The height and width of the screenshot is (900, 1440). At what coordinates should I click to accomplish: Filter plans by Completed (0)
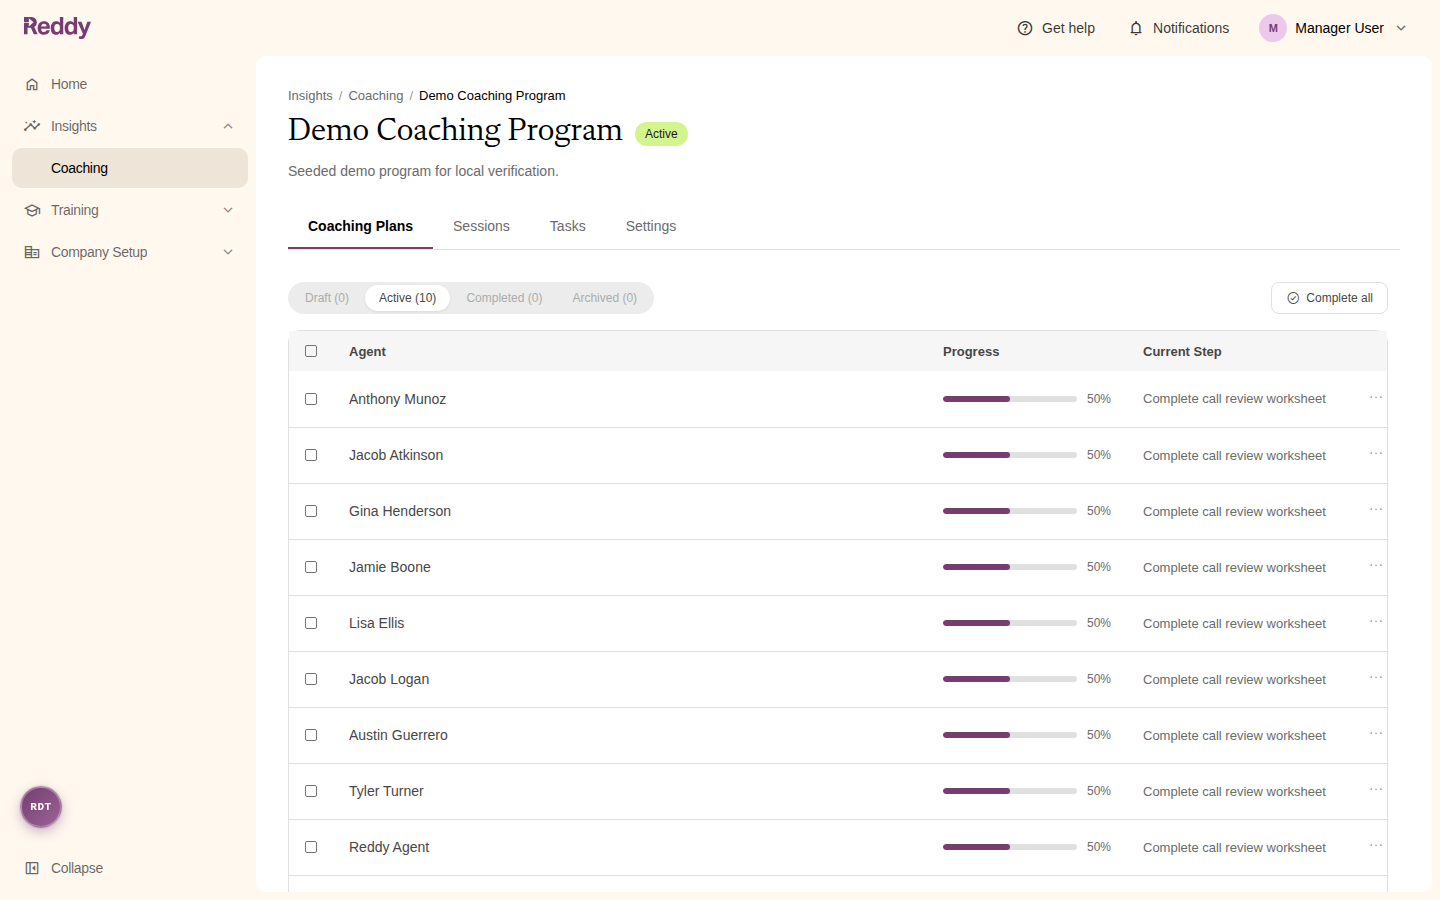[504, 298]
